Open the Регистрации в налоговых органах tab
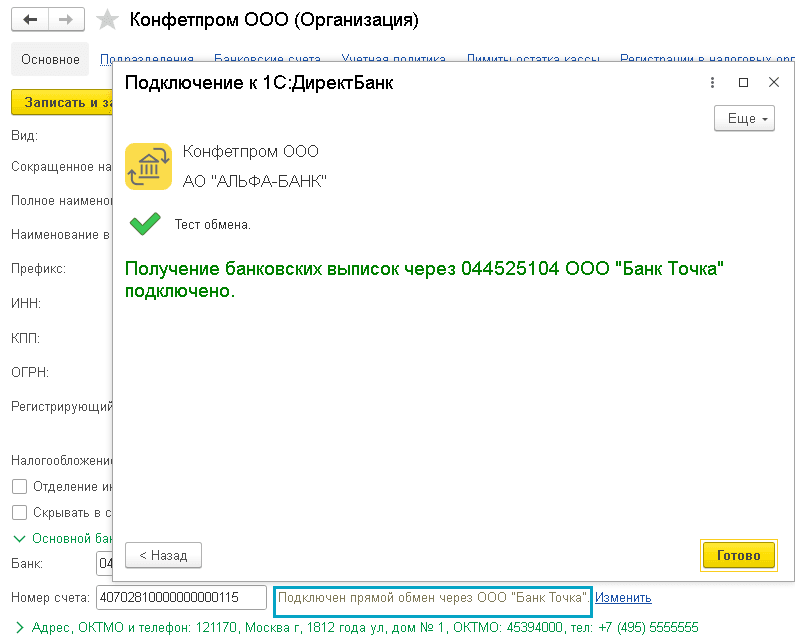This screenshot has width=795, height=643. (x=707, y=58)
